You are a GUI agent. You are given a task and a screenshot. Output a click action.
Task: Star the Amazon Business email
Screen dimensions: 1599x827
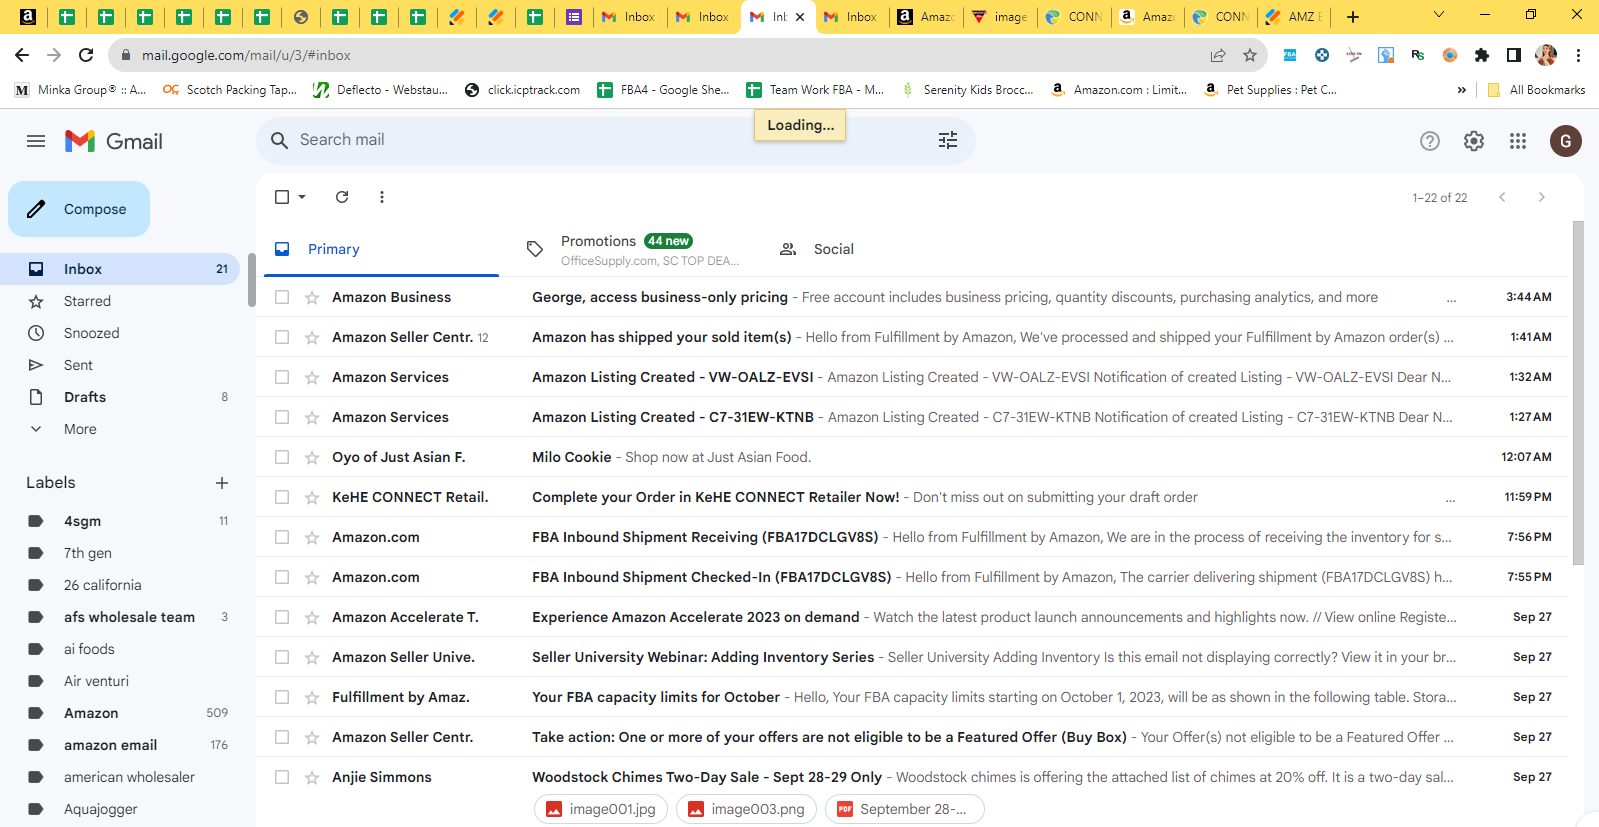coord(312,297)
